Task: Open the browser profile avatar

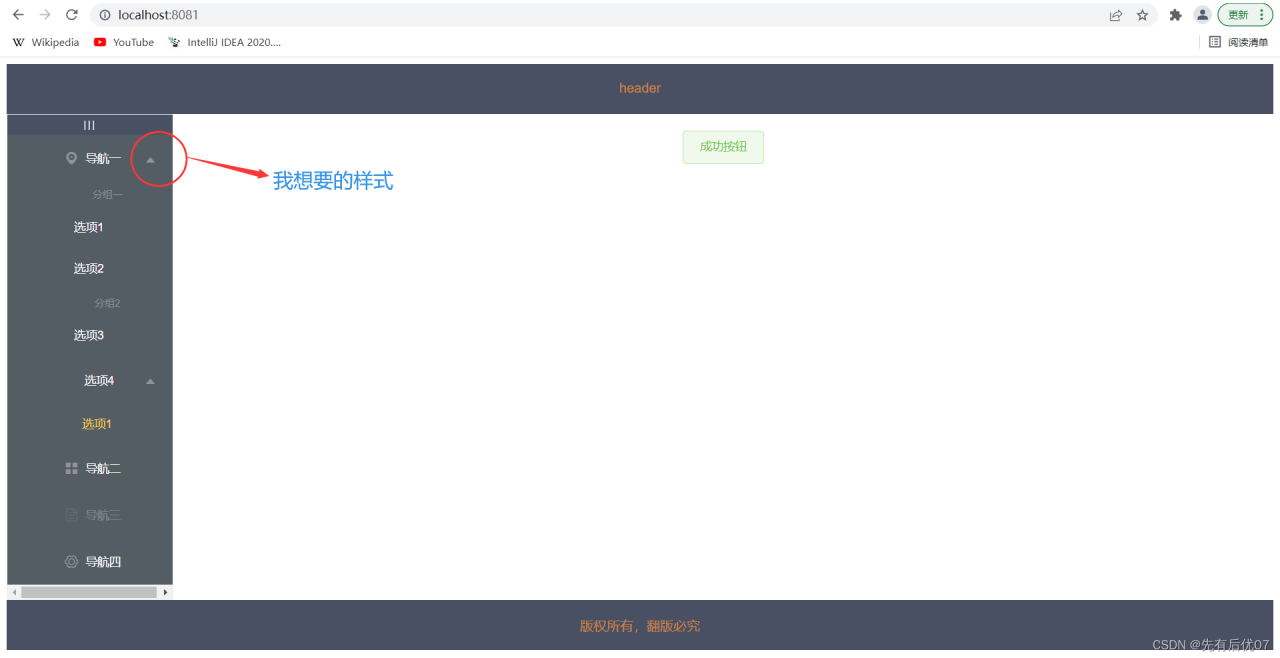Action: coord(1203,15)
